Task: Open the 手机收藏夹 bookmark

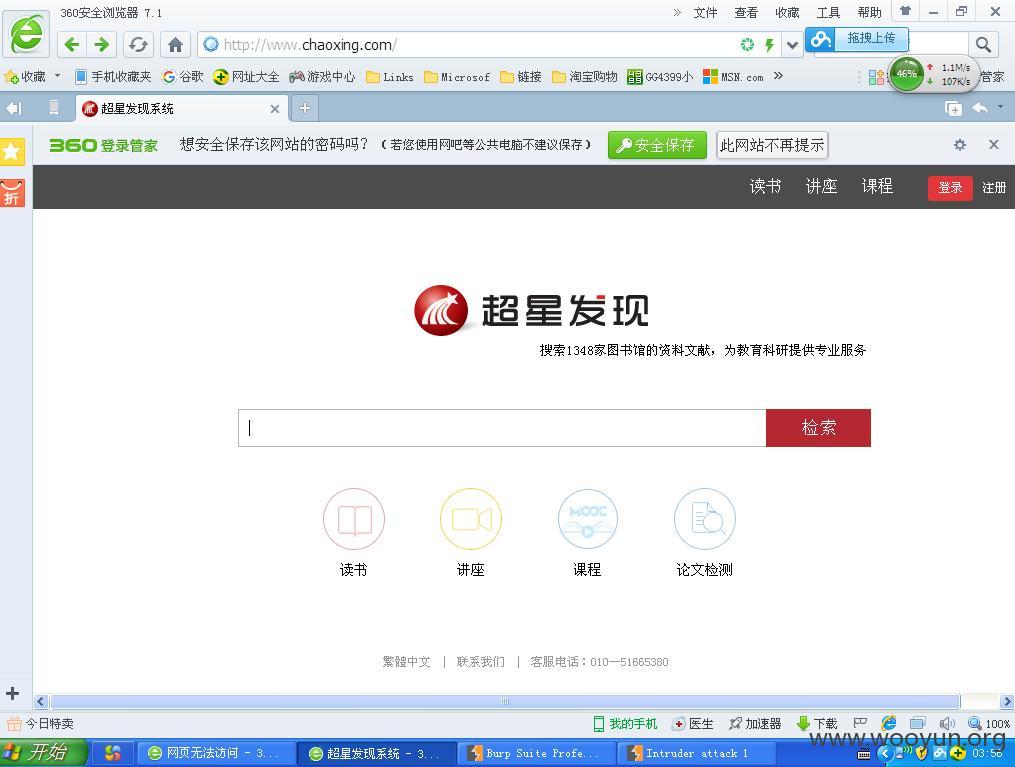Action: point(113,76)
